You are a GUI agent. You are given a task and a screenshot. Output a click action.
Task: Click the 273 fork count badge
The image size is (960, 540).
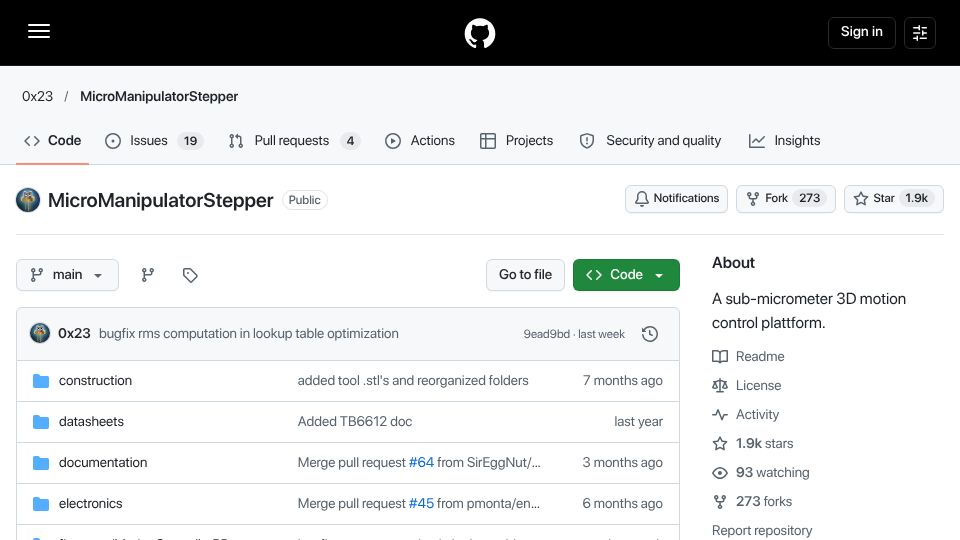point(809,198)
